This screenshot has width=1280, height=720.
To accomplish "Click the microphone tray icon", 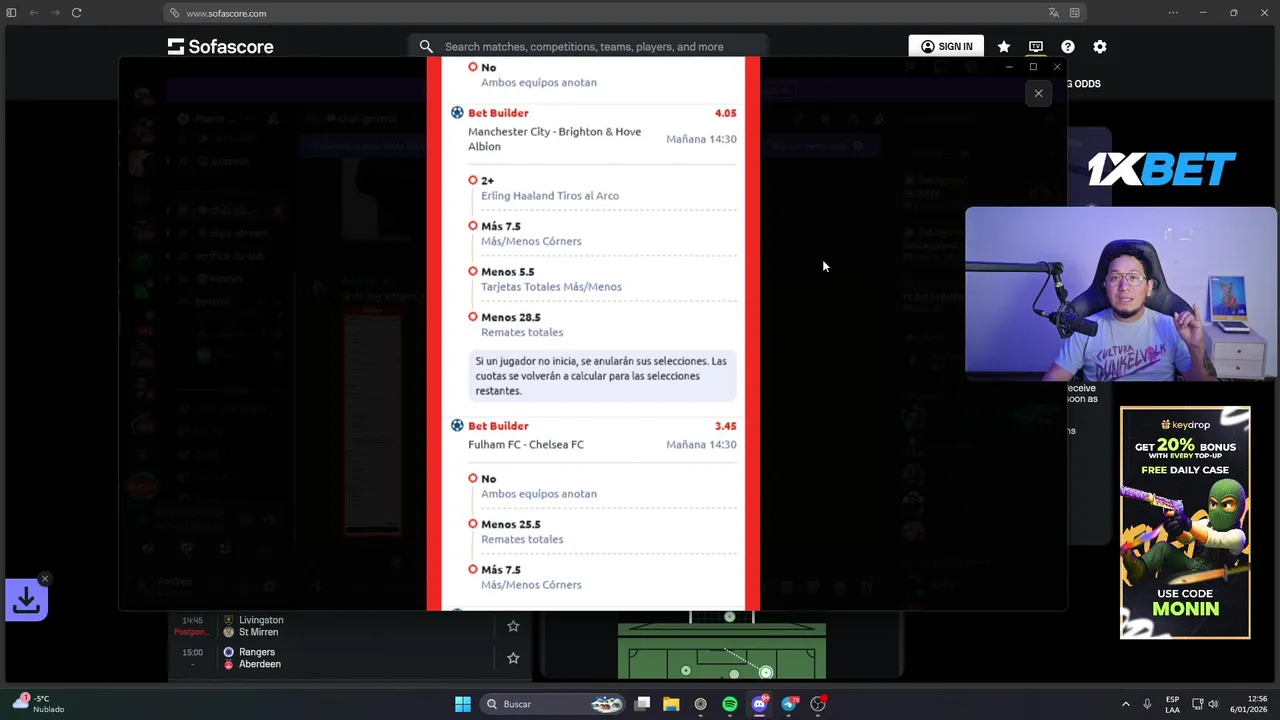I will [x=1147, y=704].
